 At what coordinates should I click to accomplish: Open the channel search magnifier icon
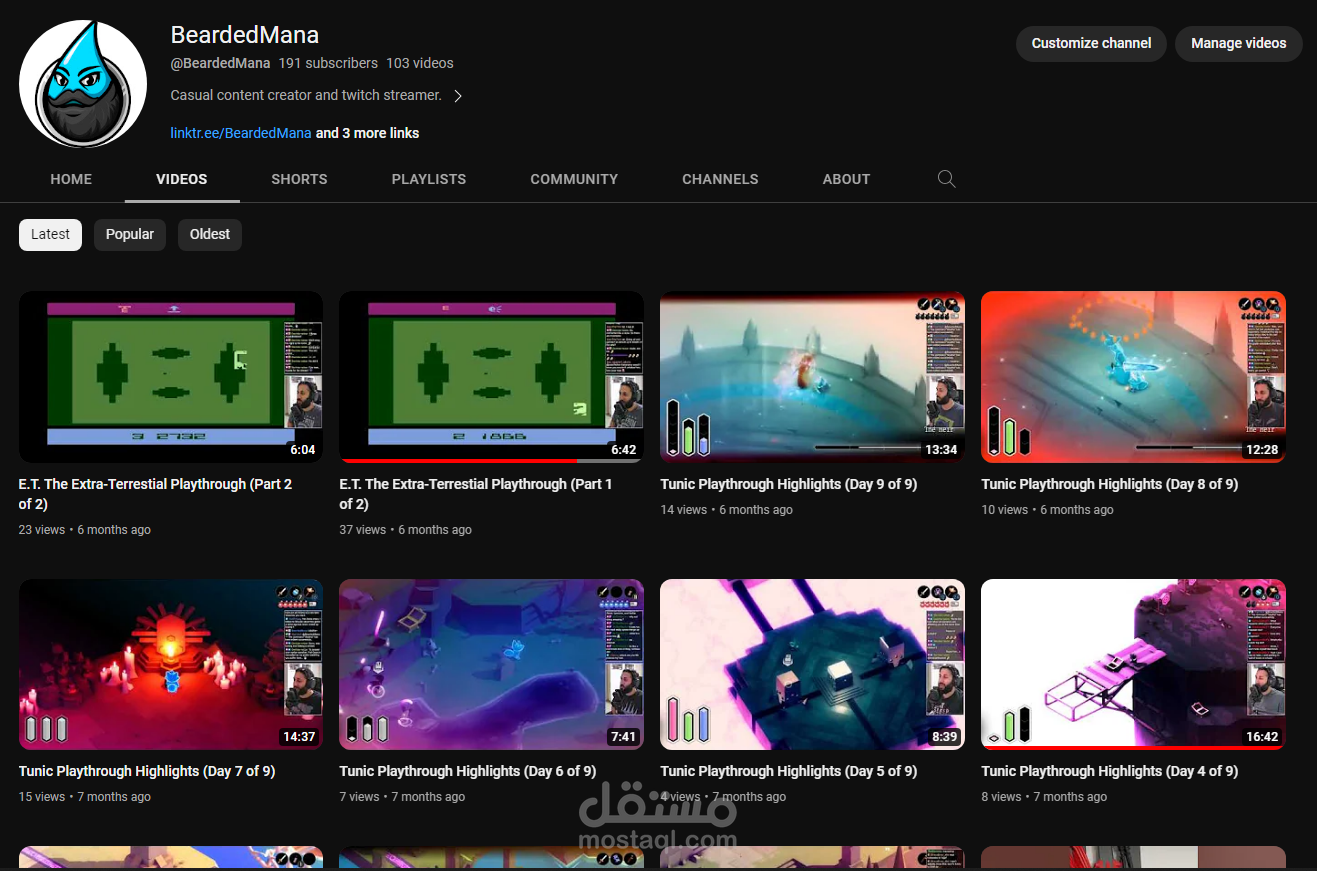tap(946, 179)
